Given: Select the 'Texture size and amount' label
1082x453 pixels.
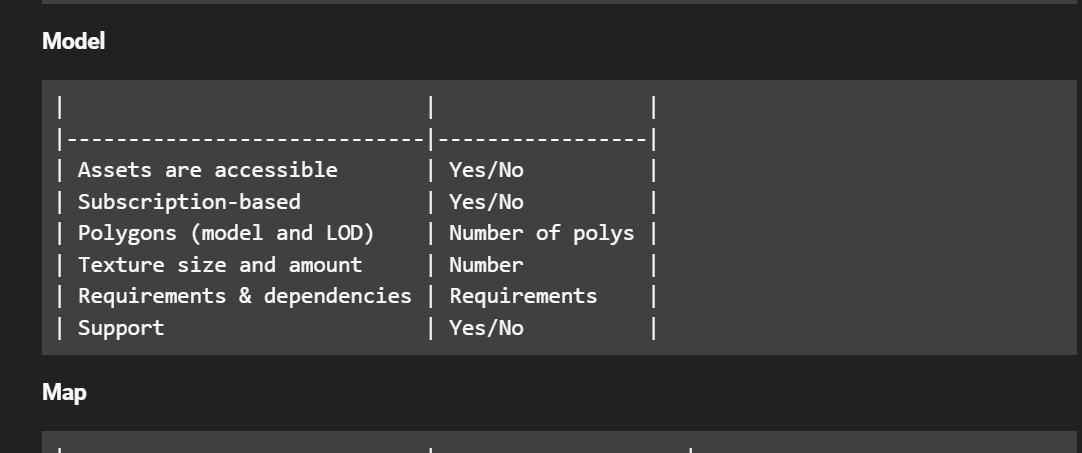Looking at the screenshot, I should 220,265.
